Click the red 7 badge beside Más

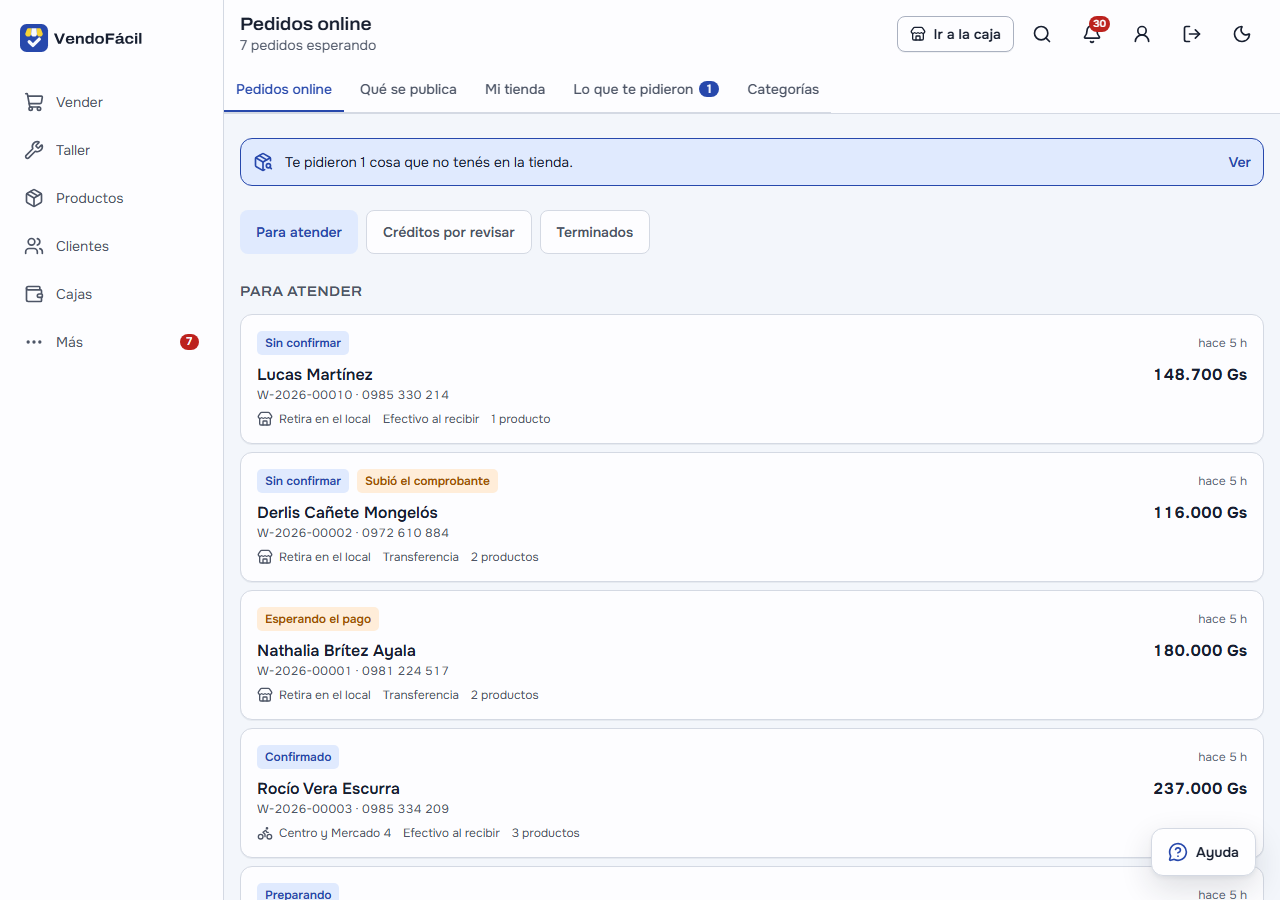tap(189, 342)
